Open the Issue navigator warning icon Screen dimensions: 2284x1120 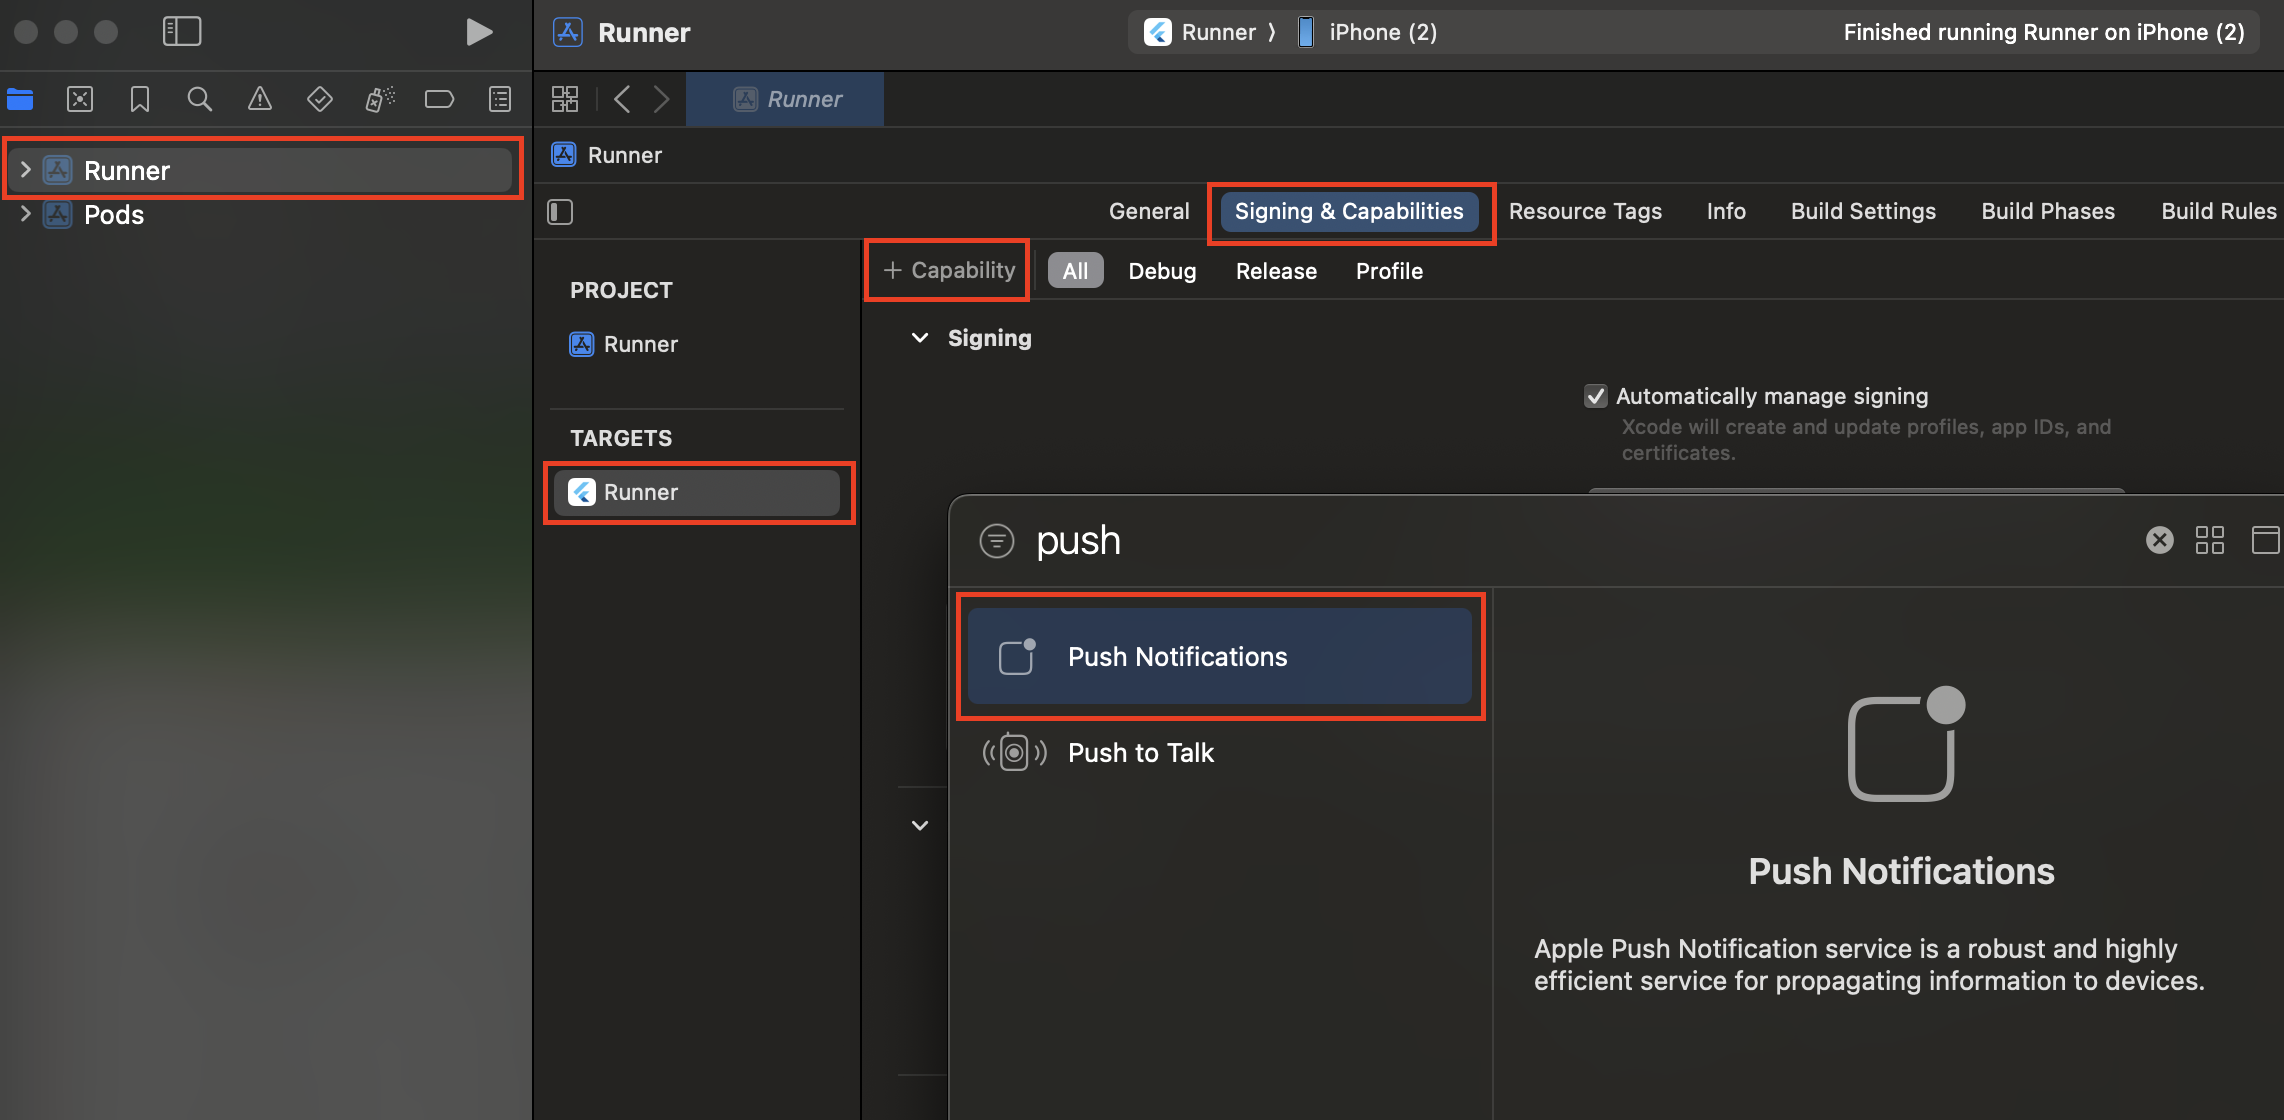tap(260, 99)
